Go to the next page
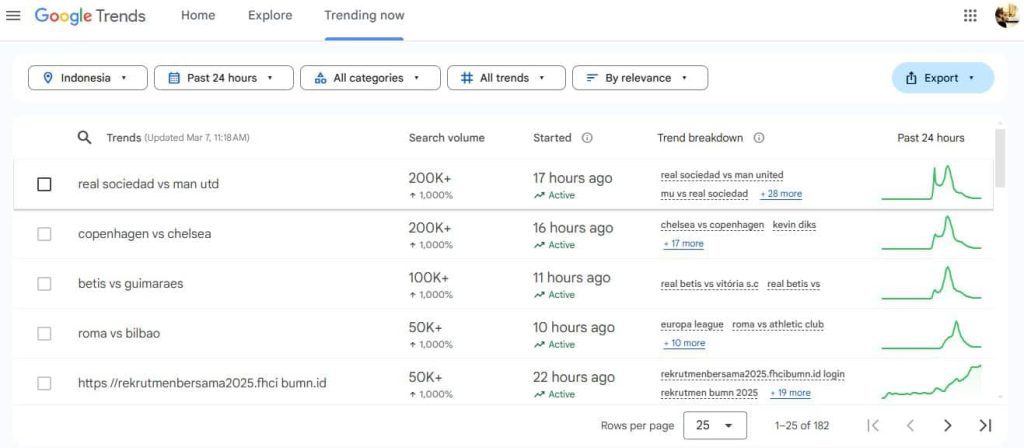The width and height of the screenshot is (1024, 448). pyautogui.click(x=948, y=425)
